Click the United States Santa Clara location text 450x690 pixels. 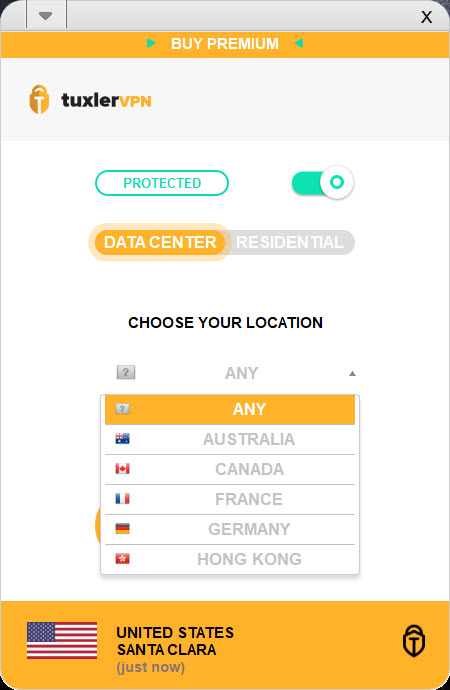[x=175, y=641]
